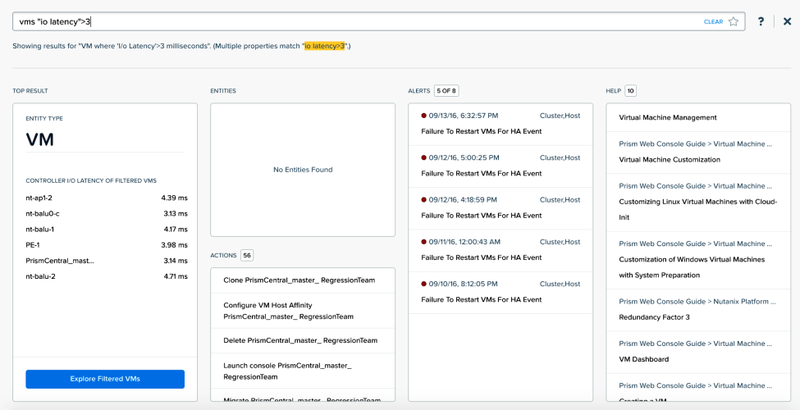Choose Clone PrismCentral_master_ RegressionTeam action

303,280
